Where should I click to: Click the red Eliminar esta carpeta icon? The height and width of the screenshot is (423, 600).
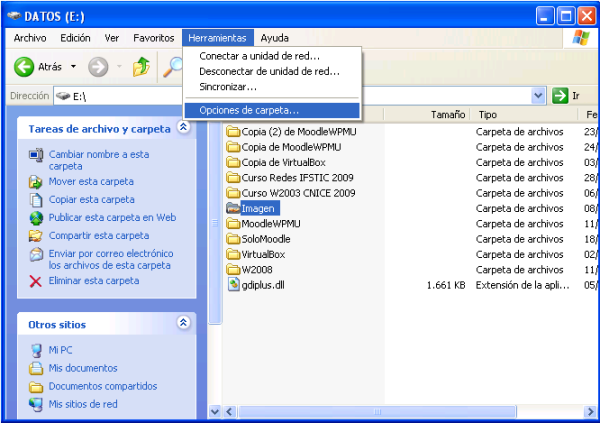[36, 281]
